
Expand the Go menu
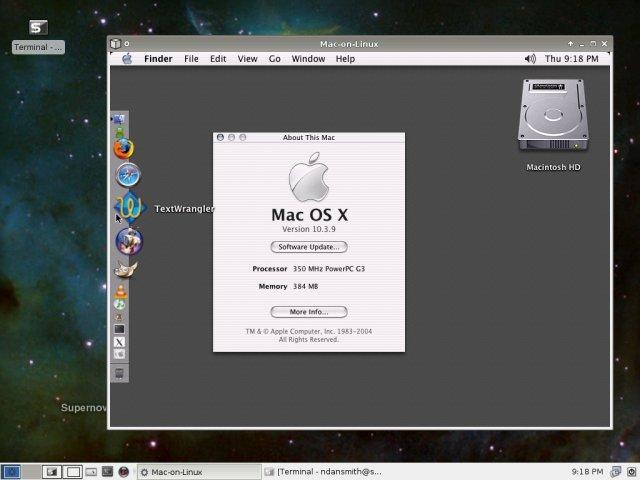coord(274,59)
